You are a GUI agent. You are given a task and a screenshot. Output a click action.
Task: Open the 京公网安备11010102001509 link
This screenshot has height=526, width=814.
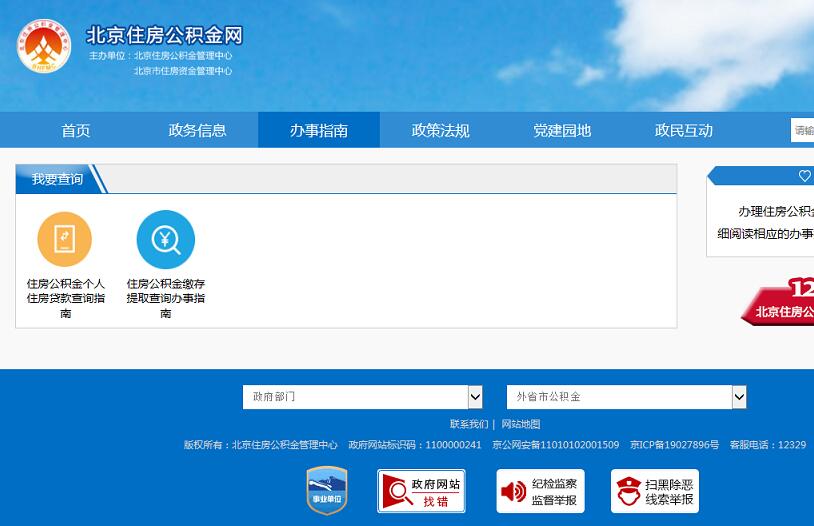click(x=555, y=445)
